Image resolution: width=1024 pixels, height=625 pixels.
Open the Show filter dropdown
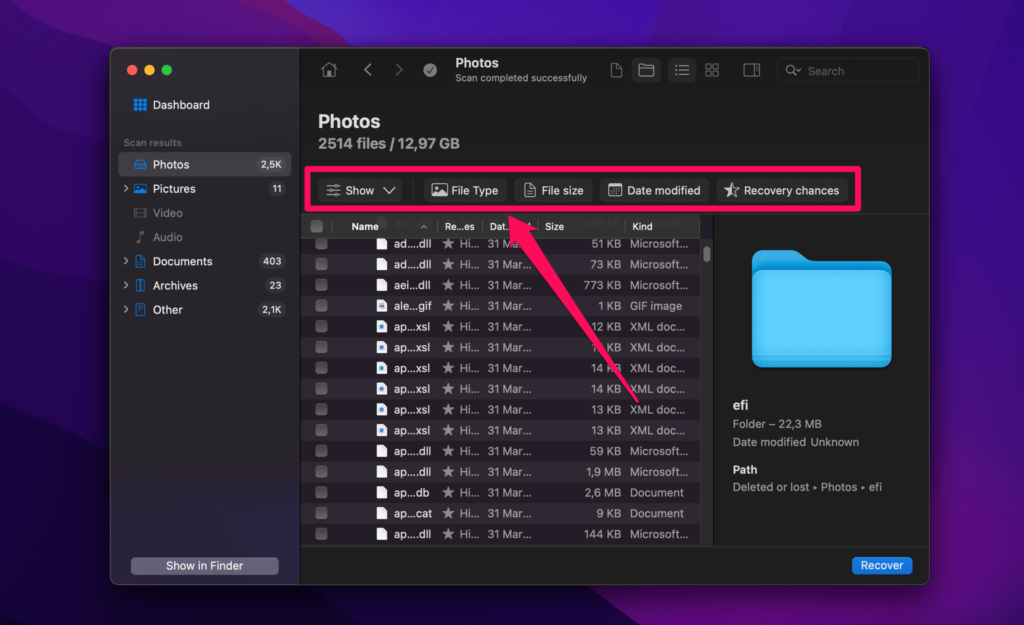point(361,190)
